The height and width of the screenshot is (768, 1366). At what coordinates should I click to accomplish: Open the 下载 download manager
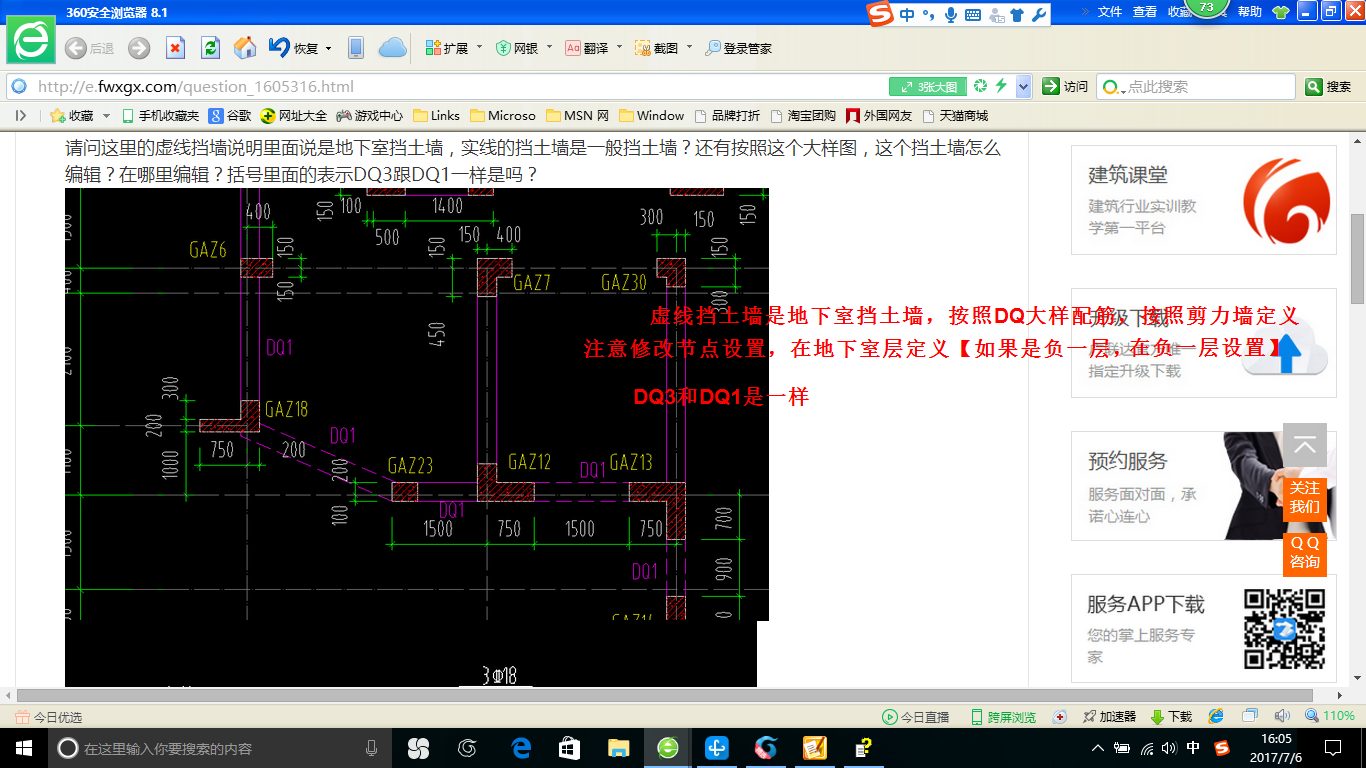click(1171, 717)
